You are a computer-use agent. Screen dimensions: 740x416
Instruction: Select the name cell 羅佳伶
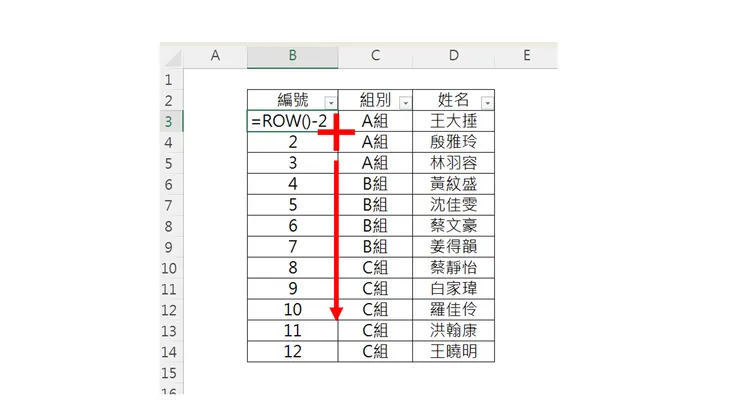454,309
